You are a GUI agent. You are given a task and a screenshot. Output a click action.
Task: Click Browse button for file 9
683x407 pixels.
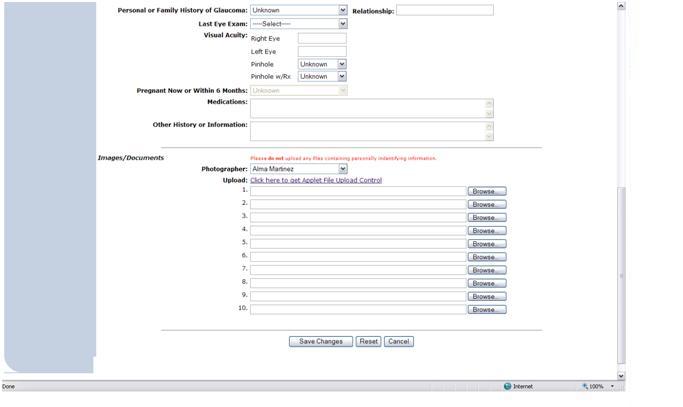coord(487,296)
